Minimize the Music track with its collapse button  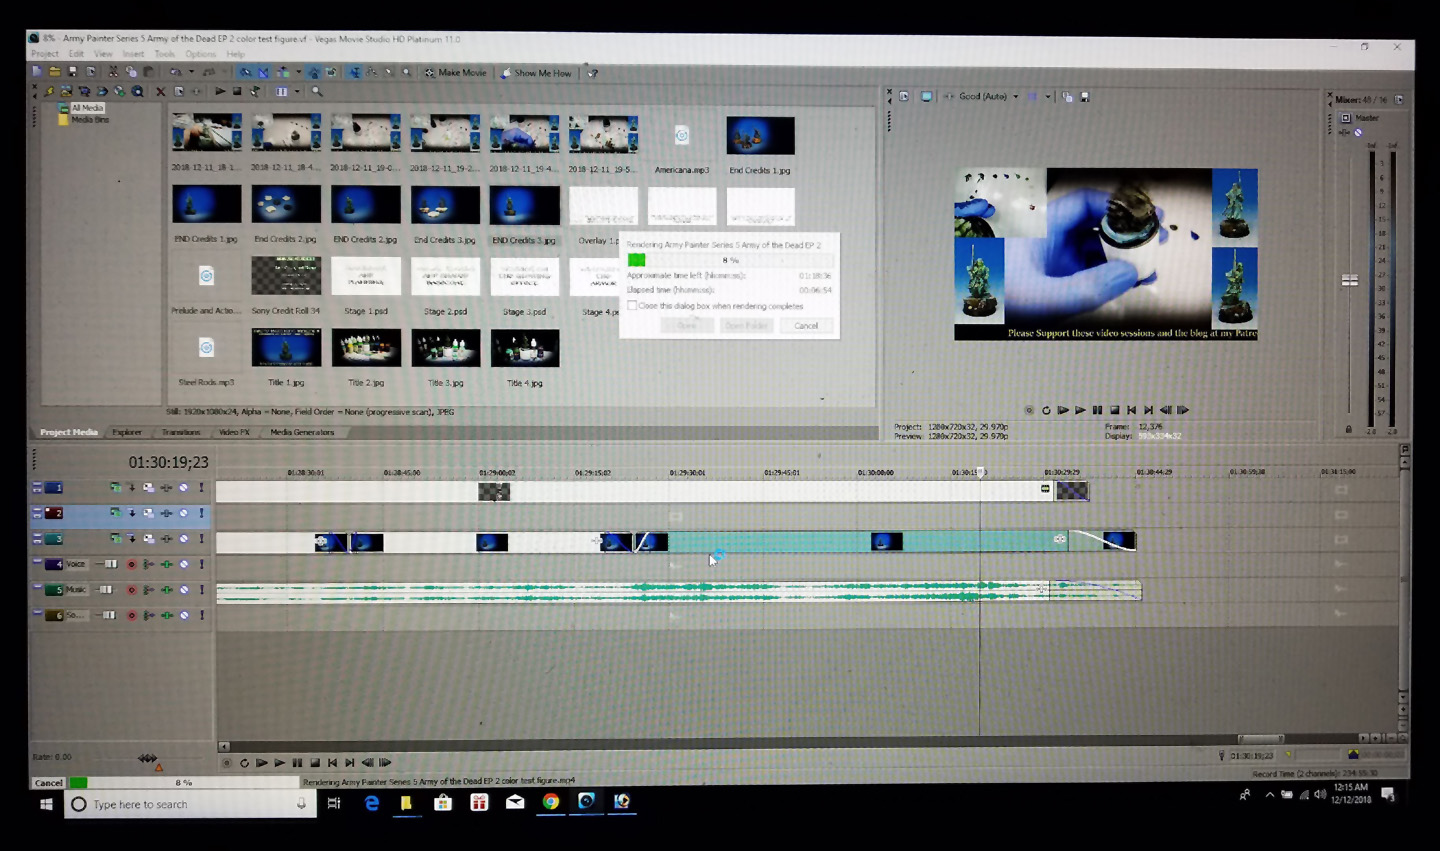[37, 586]
